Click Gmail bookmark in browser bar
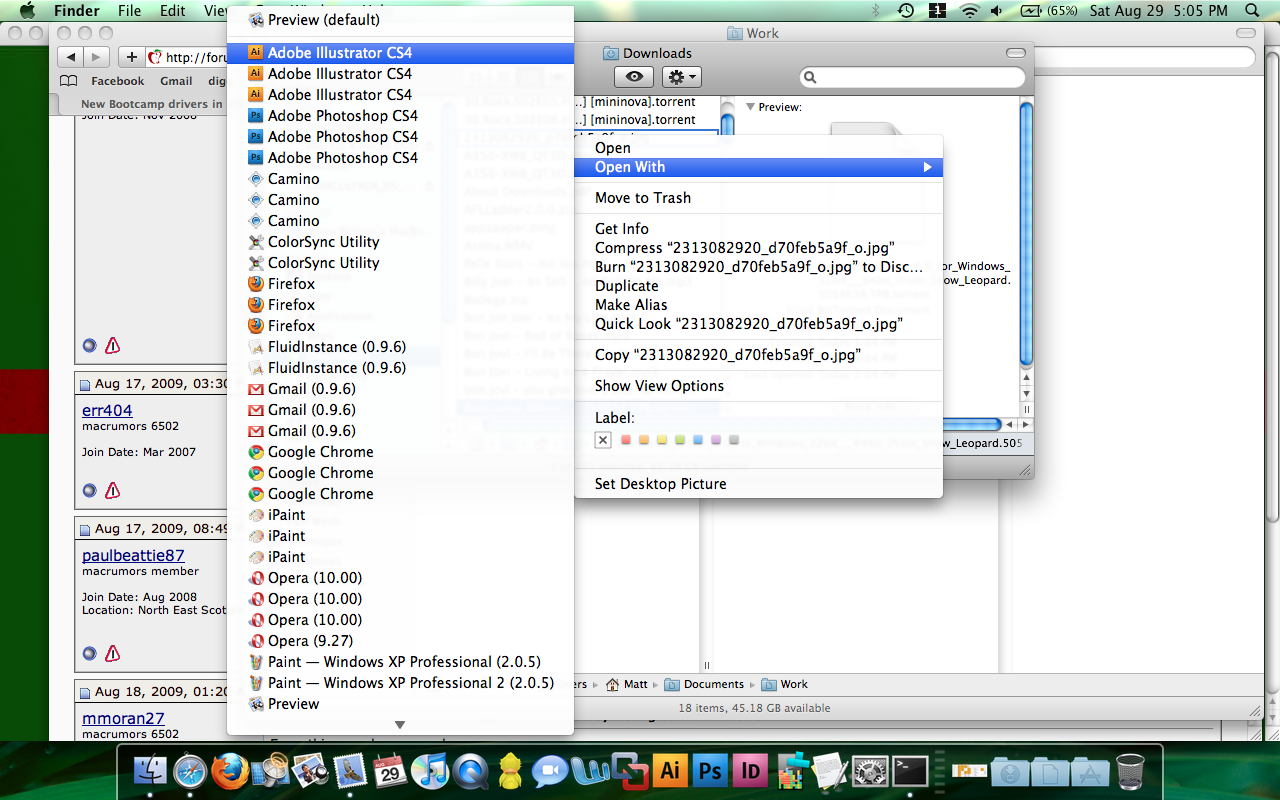The image size is (1280, 800). pos(176,81)
